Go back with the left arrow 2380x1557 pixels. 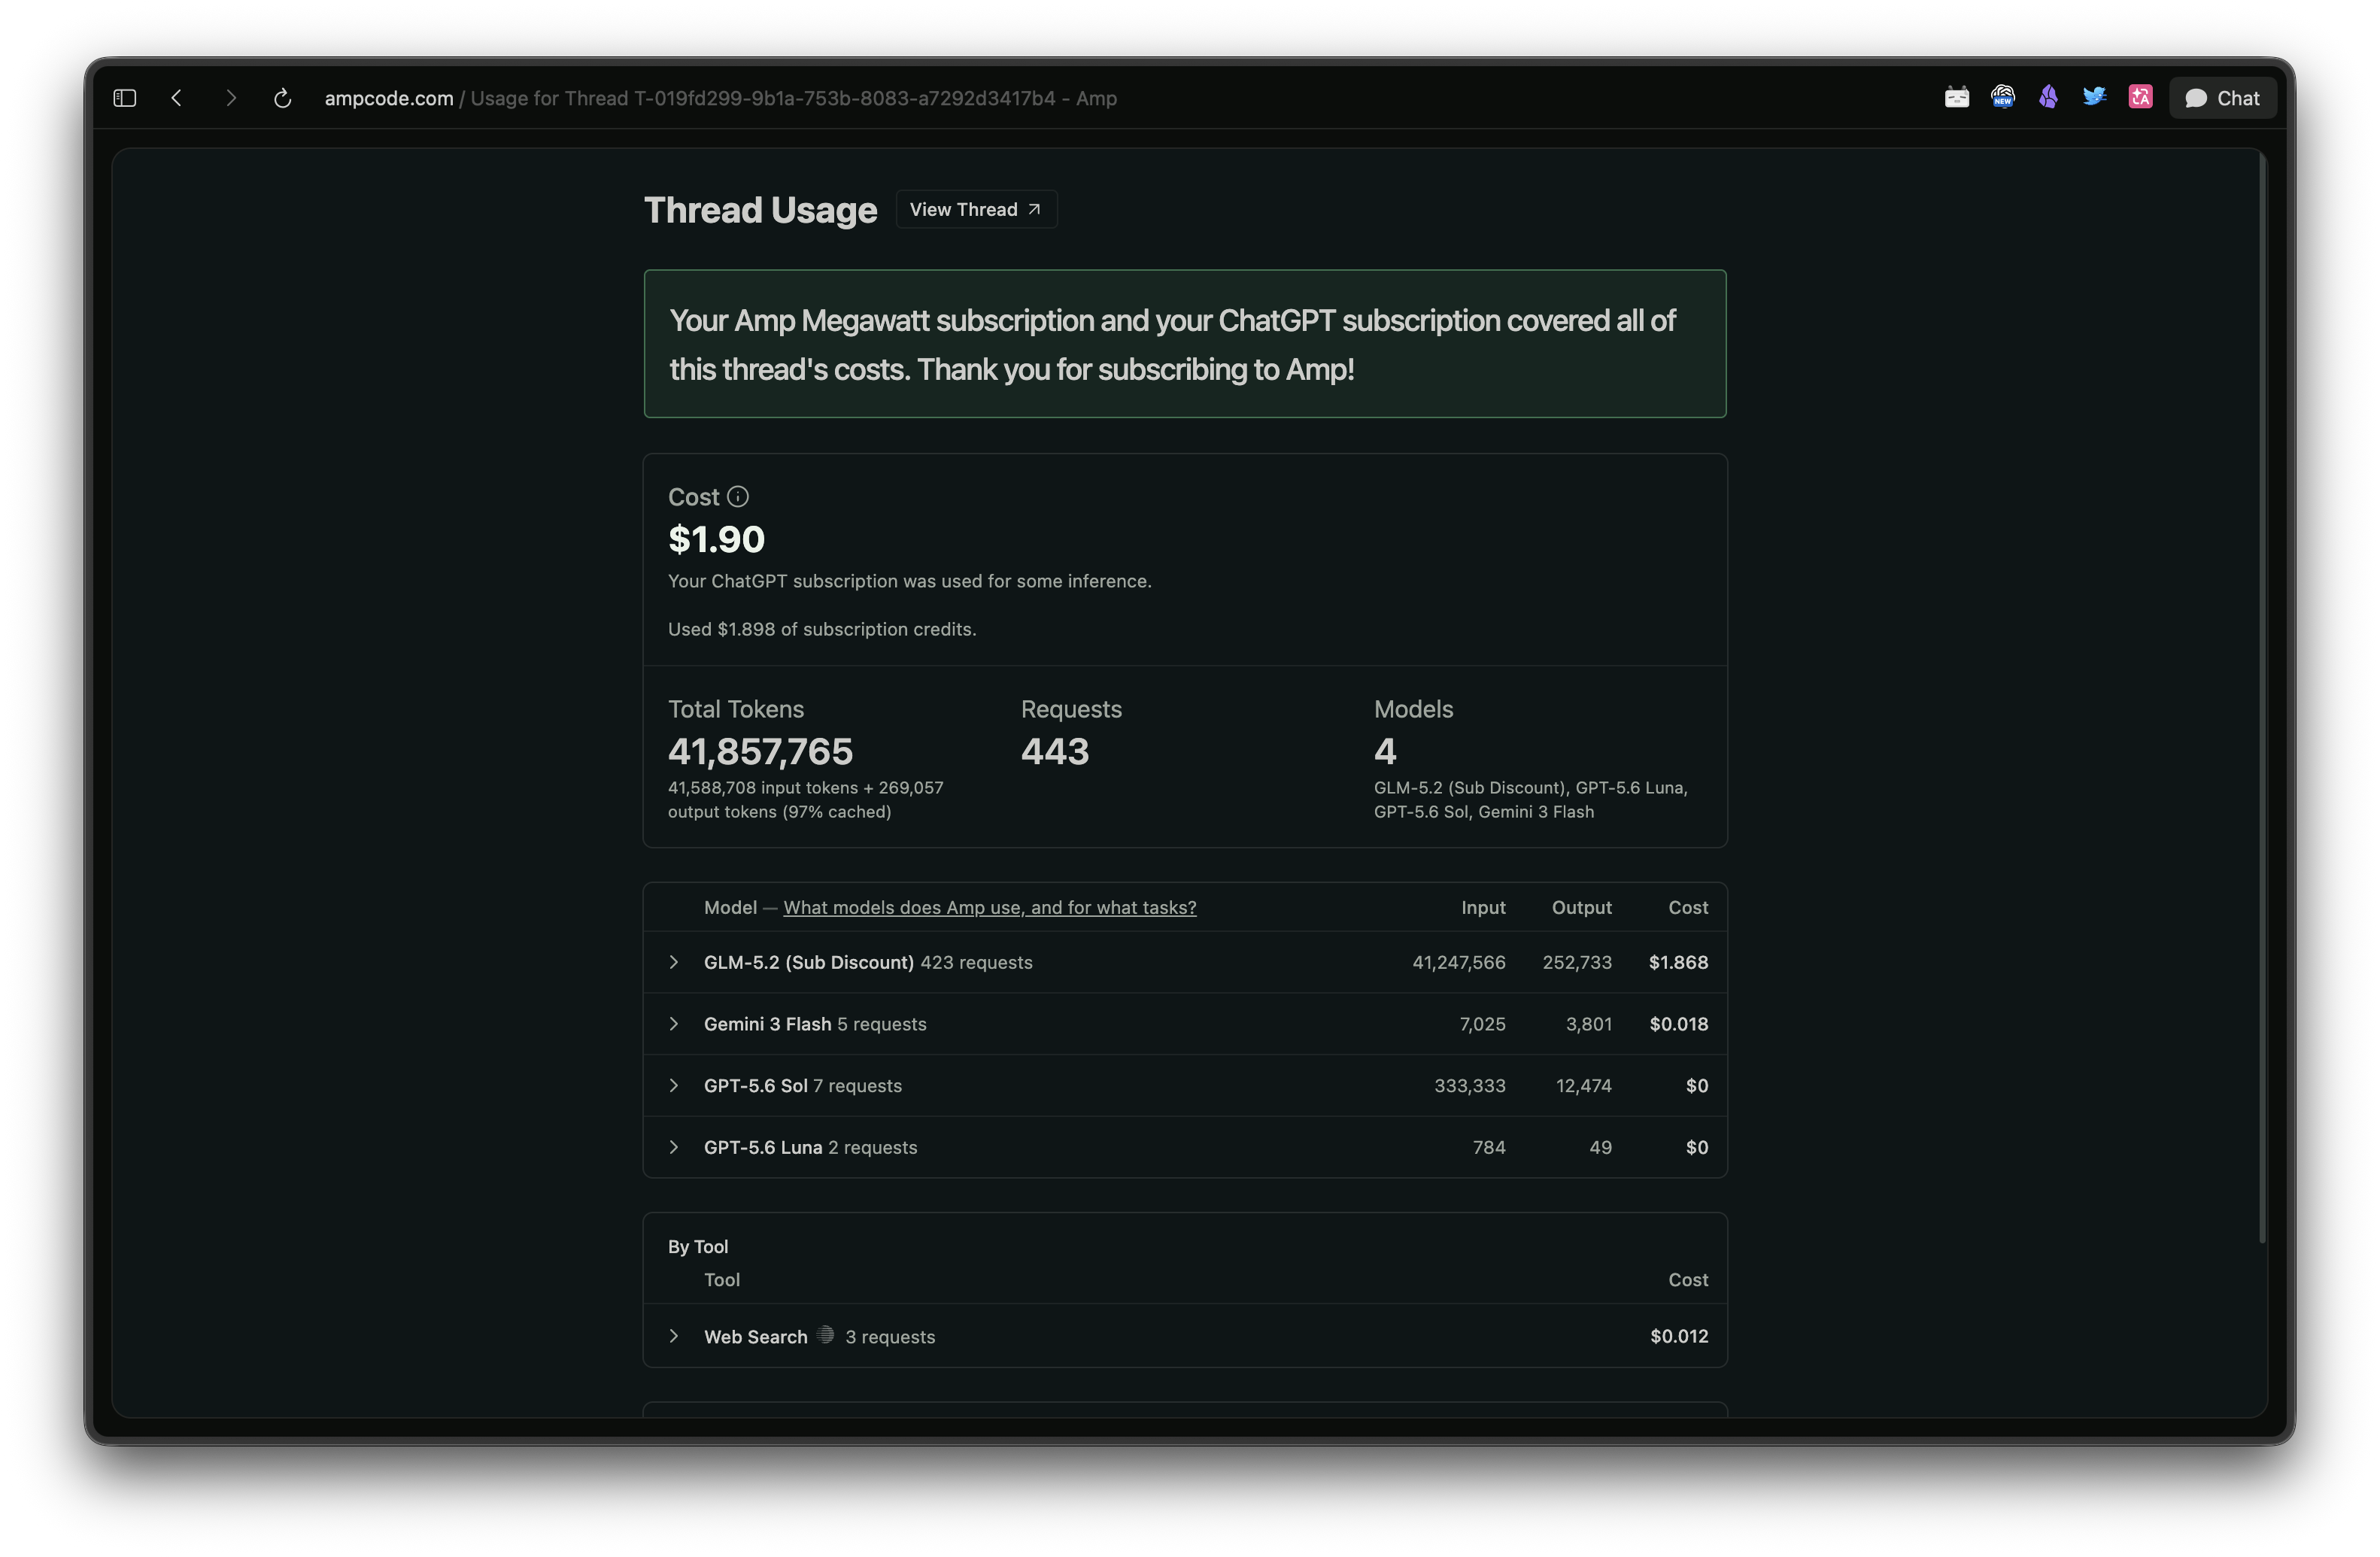(177, 98)
